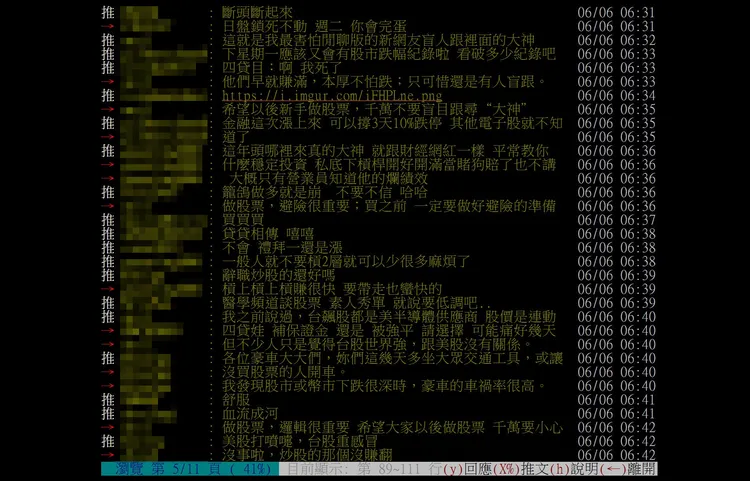This screenshot has height=481, width=750.
Task: Select the comment starting '金融這次漲上來'
Action: (x=392, y=124)
